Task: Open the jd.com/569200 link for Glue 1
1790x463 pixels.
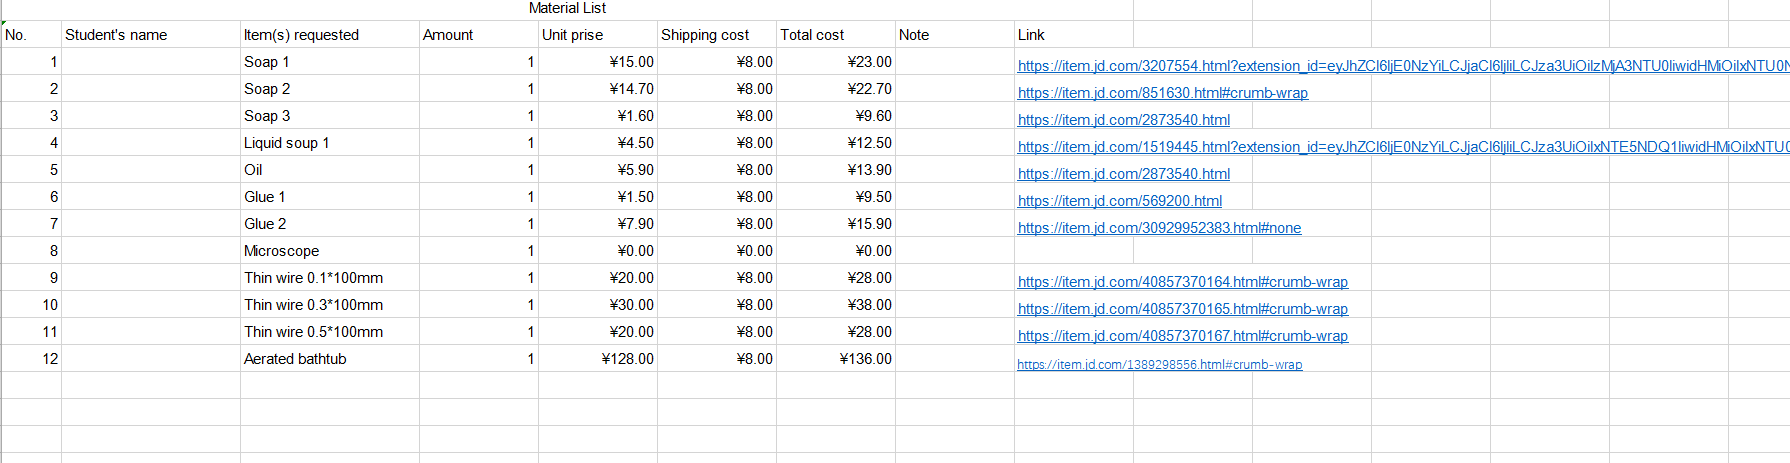Action: 1119,201
